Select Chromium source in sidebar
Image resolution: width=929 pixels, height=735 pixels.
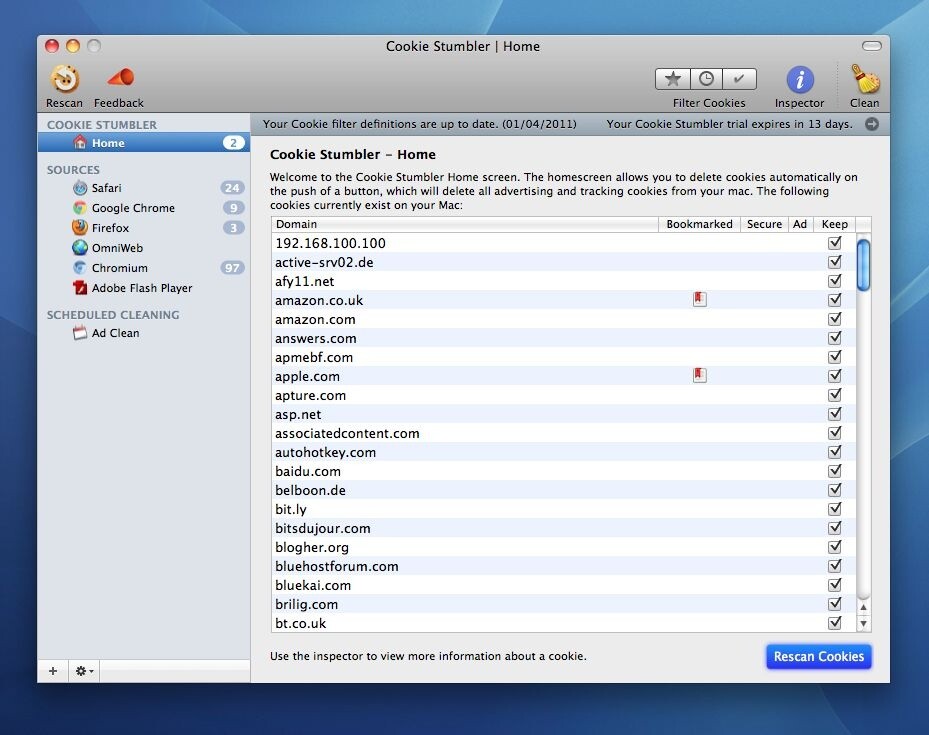pos(144,268)
